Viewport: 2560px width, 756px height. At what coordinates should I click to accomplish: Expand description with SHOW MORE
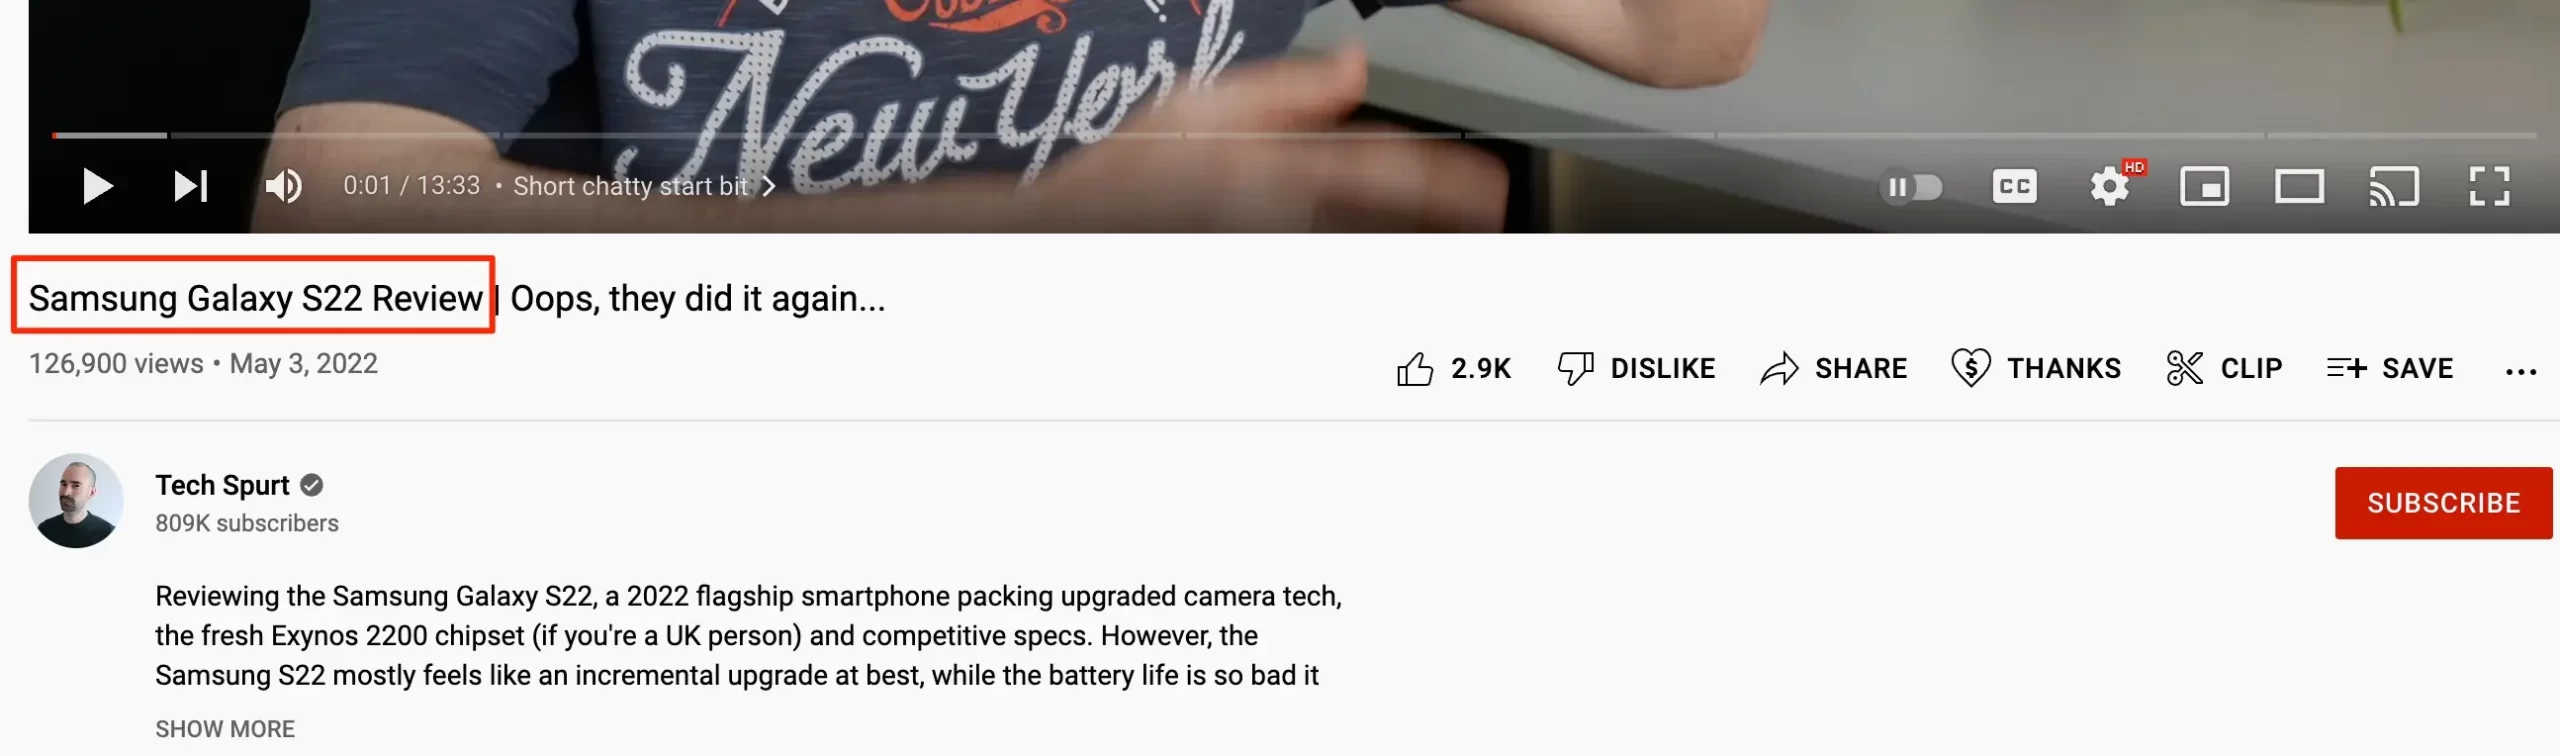point(225,729)
